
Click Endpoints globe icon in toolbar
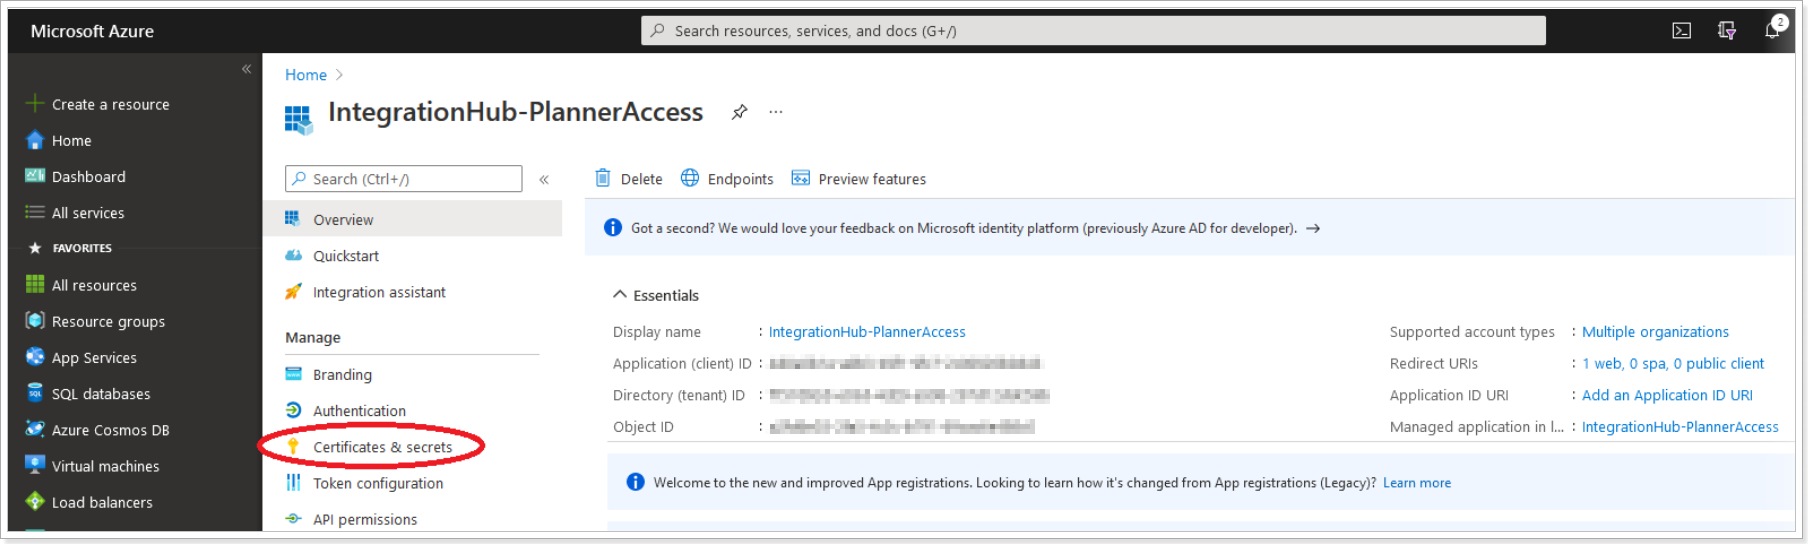click(x=690, y=178)
